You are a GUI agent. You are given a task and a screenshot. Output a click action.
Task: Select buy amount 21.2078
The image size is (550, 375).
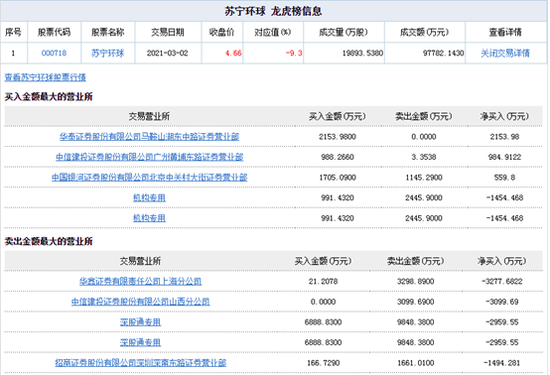[x=323, y=281]
